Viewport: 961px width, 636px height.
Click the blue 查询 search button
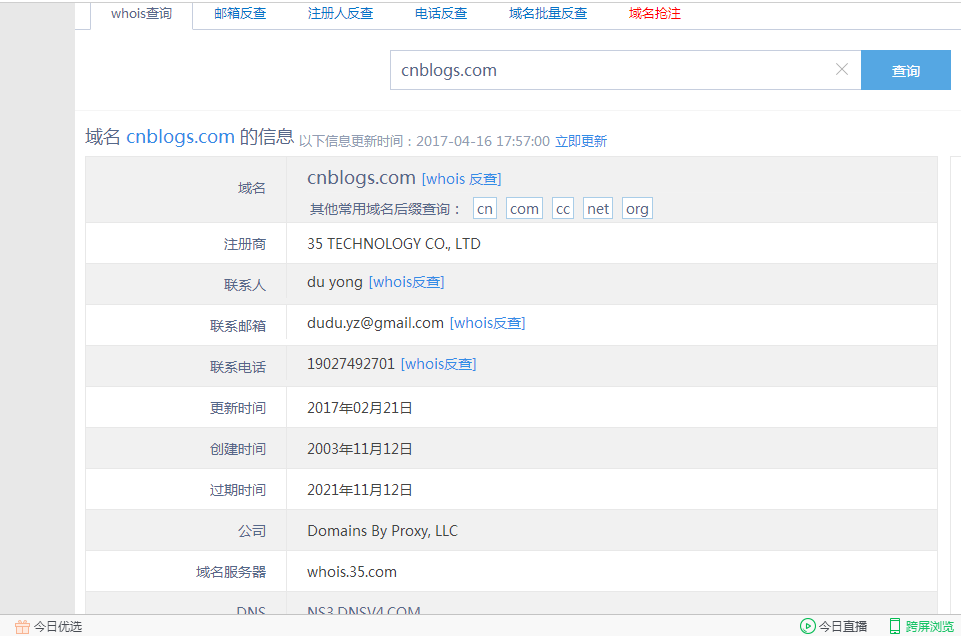click(x=906, y=70)
